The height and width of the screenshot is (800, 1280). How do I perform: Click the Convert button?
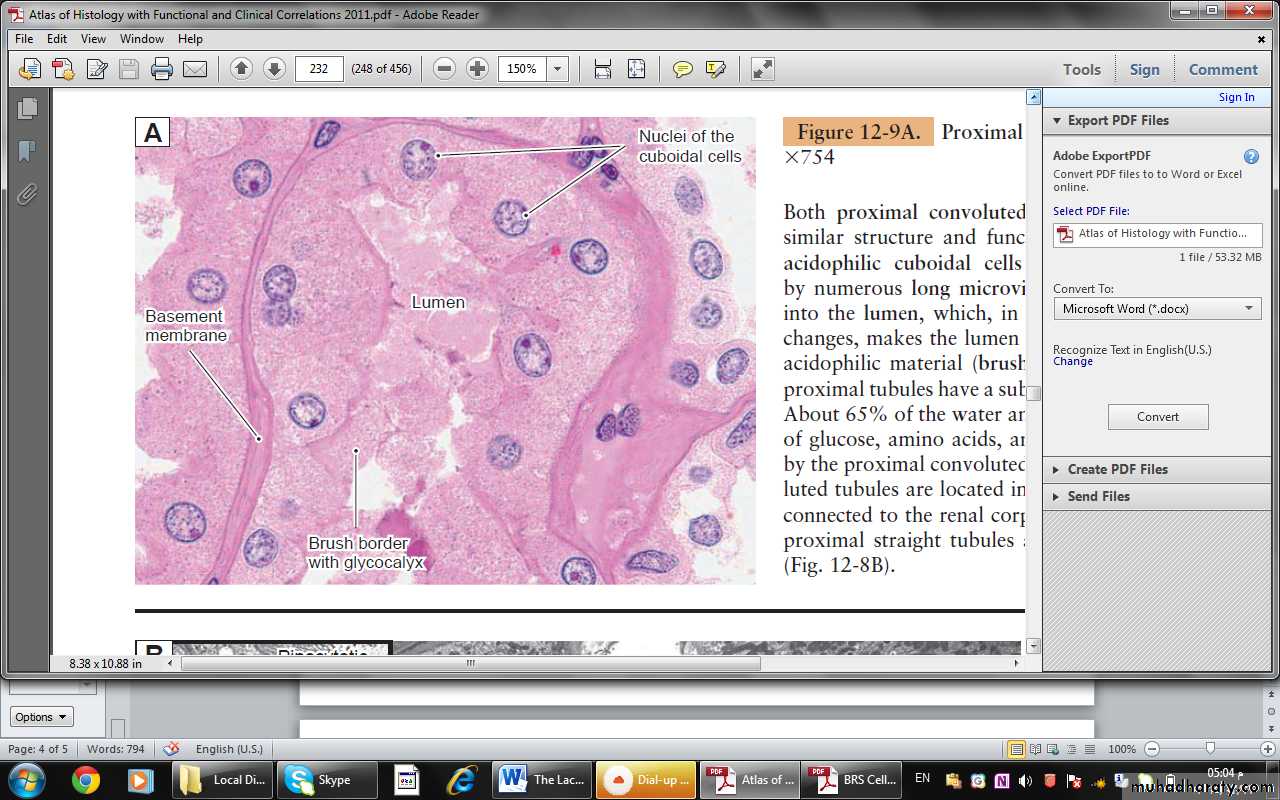click(1158, 417)
